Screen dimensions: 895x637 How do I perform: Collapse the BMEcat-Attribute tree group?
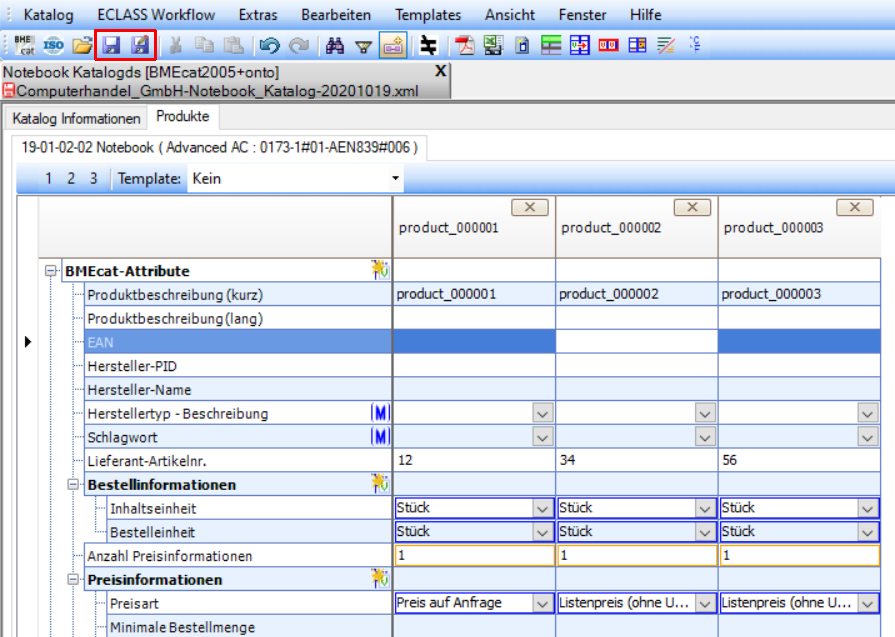[50, 271]
